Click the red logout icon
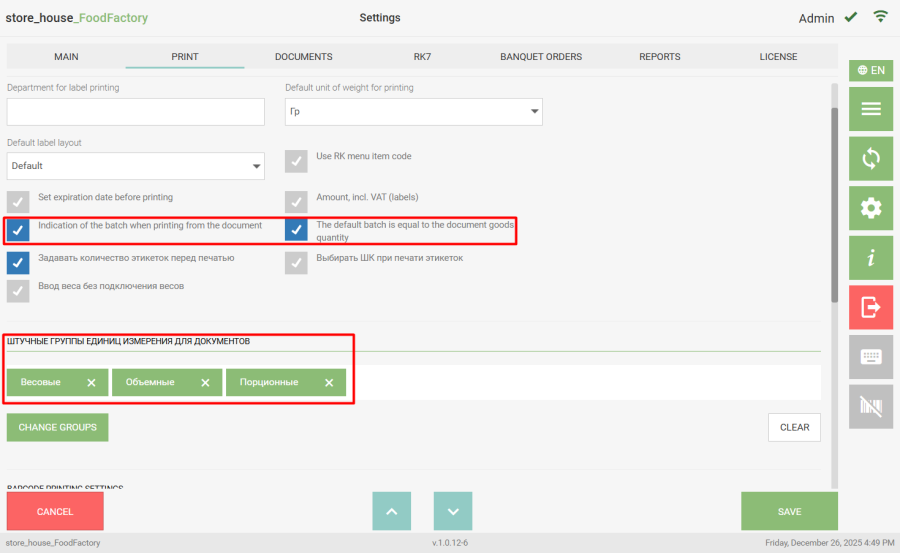Image resolution: width=900 pixels, height=553 pixels. pyautogui.click(x=870, y=307)
